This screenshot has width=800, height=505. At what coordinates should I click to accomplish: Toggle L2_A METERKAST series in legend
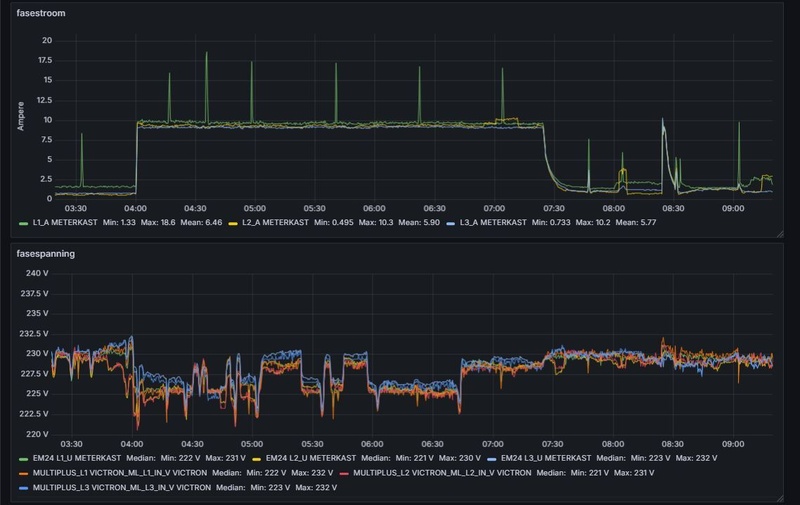click(276, 222)
